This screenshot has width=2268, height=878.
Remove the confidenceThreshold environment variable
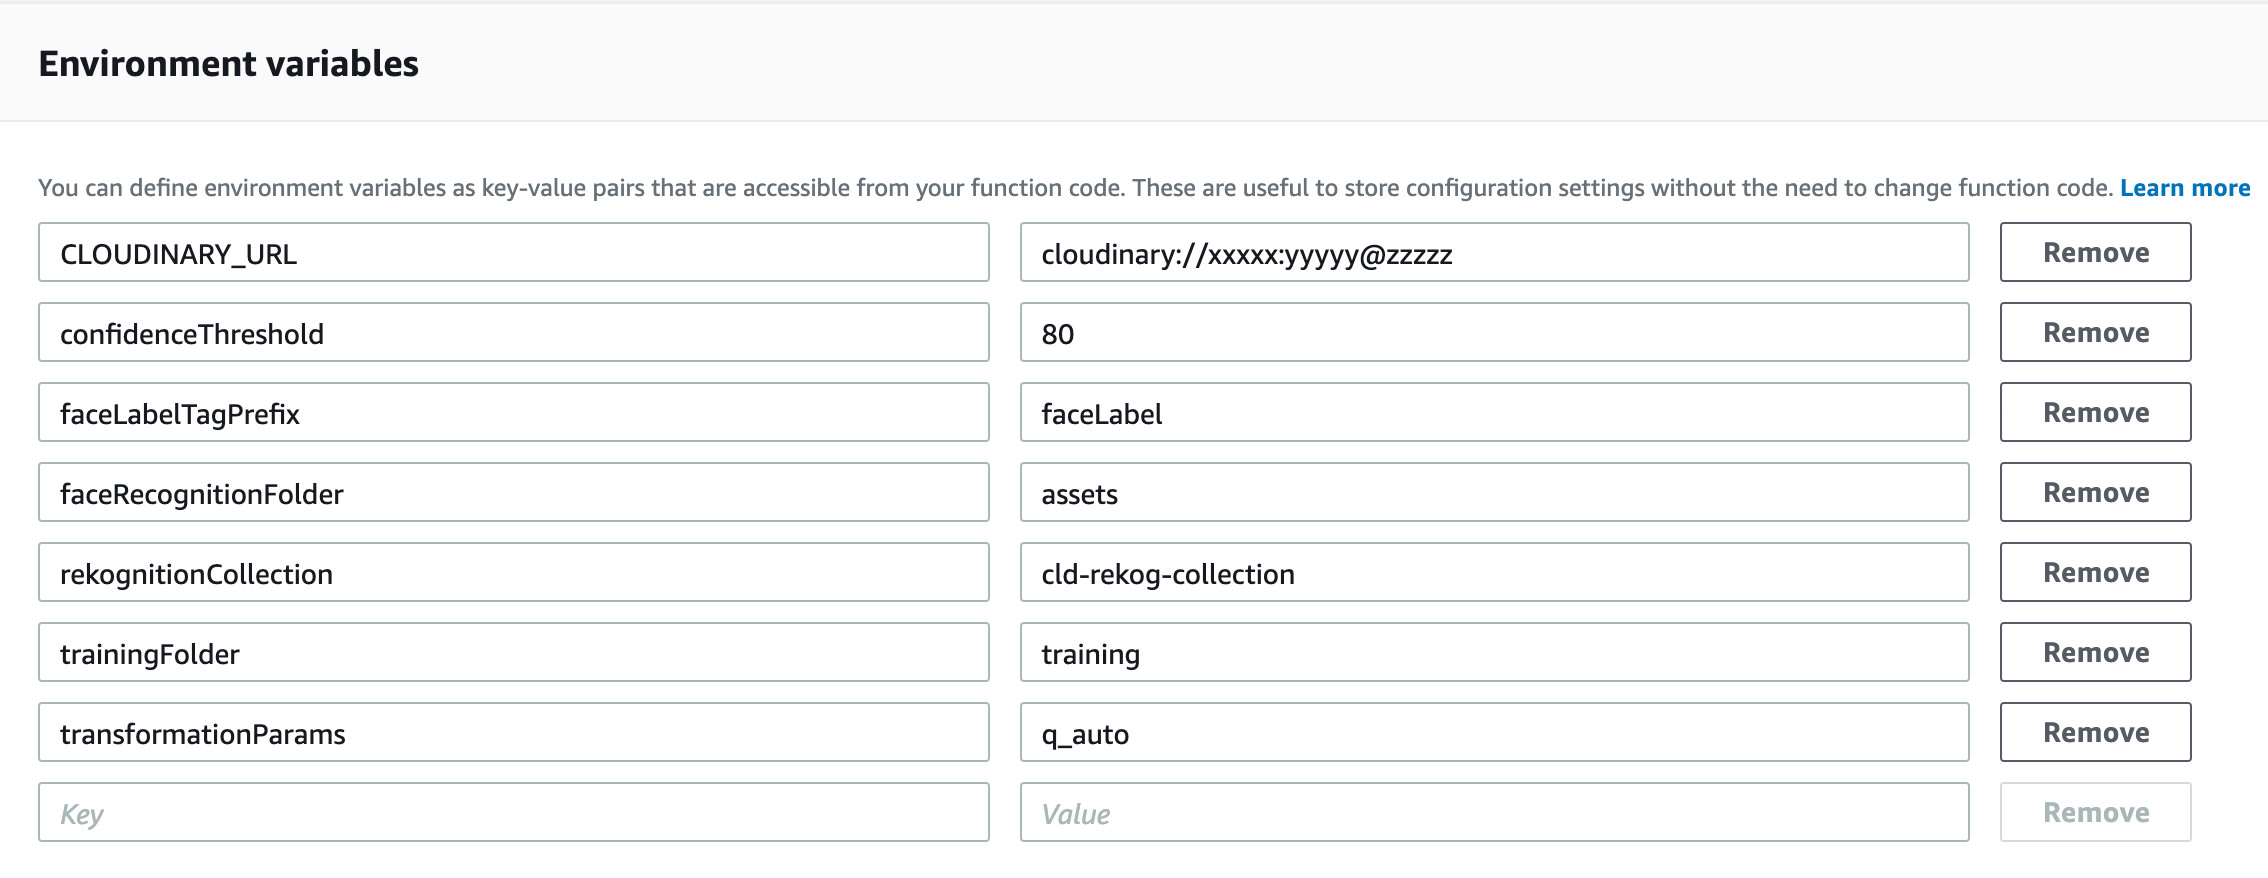2095,332
